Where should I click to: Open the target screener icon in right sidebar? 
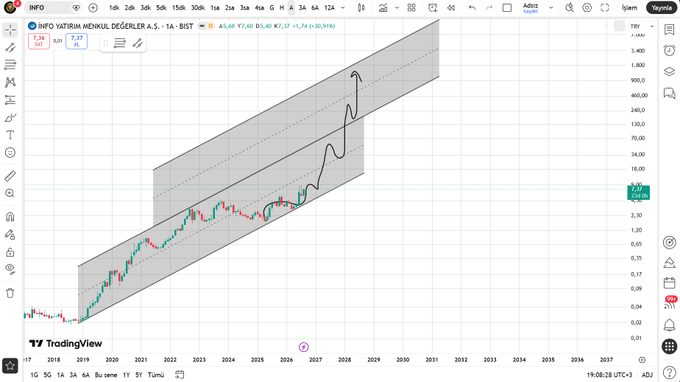point(669,242)
